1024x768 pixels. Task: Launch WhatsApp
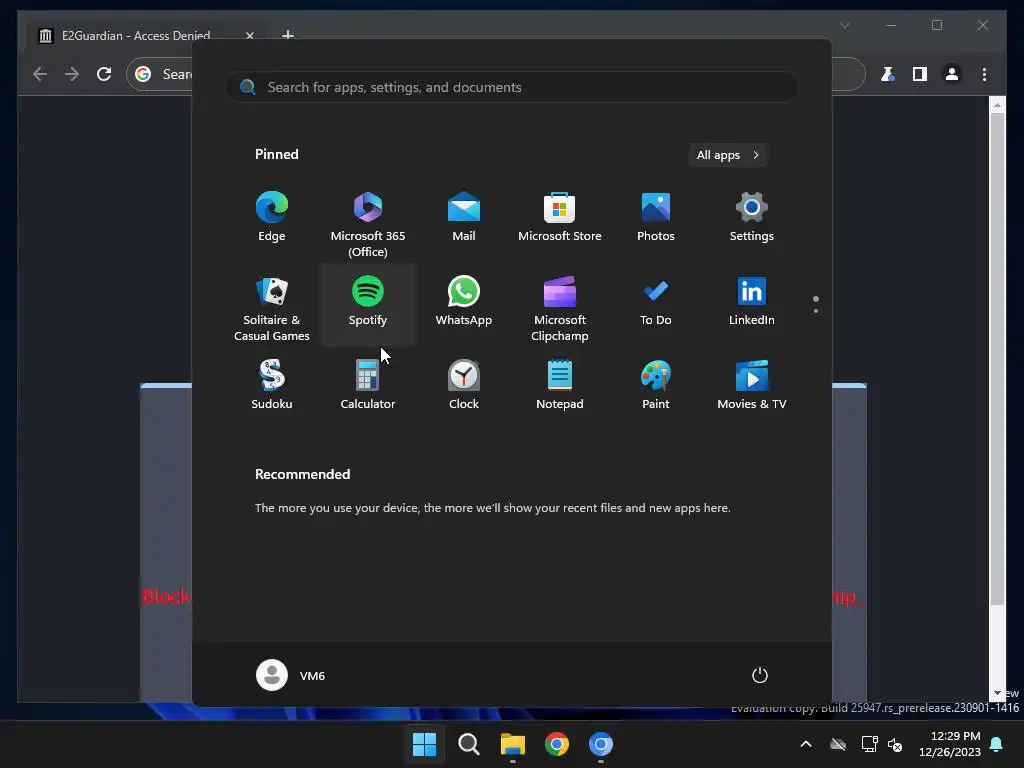(x=464, y=301)
